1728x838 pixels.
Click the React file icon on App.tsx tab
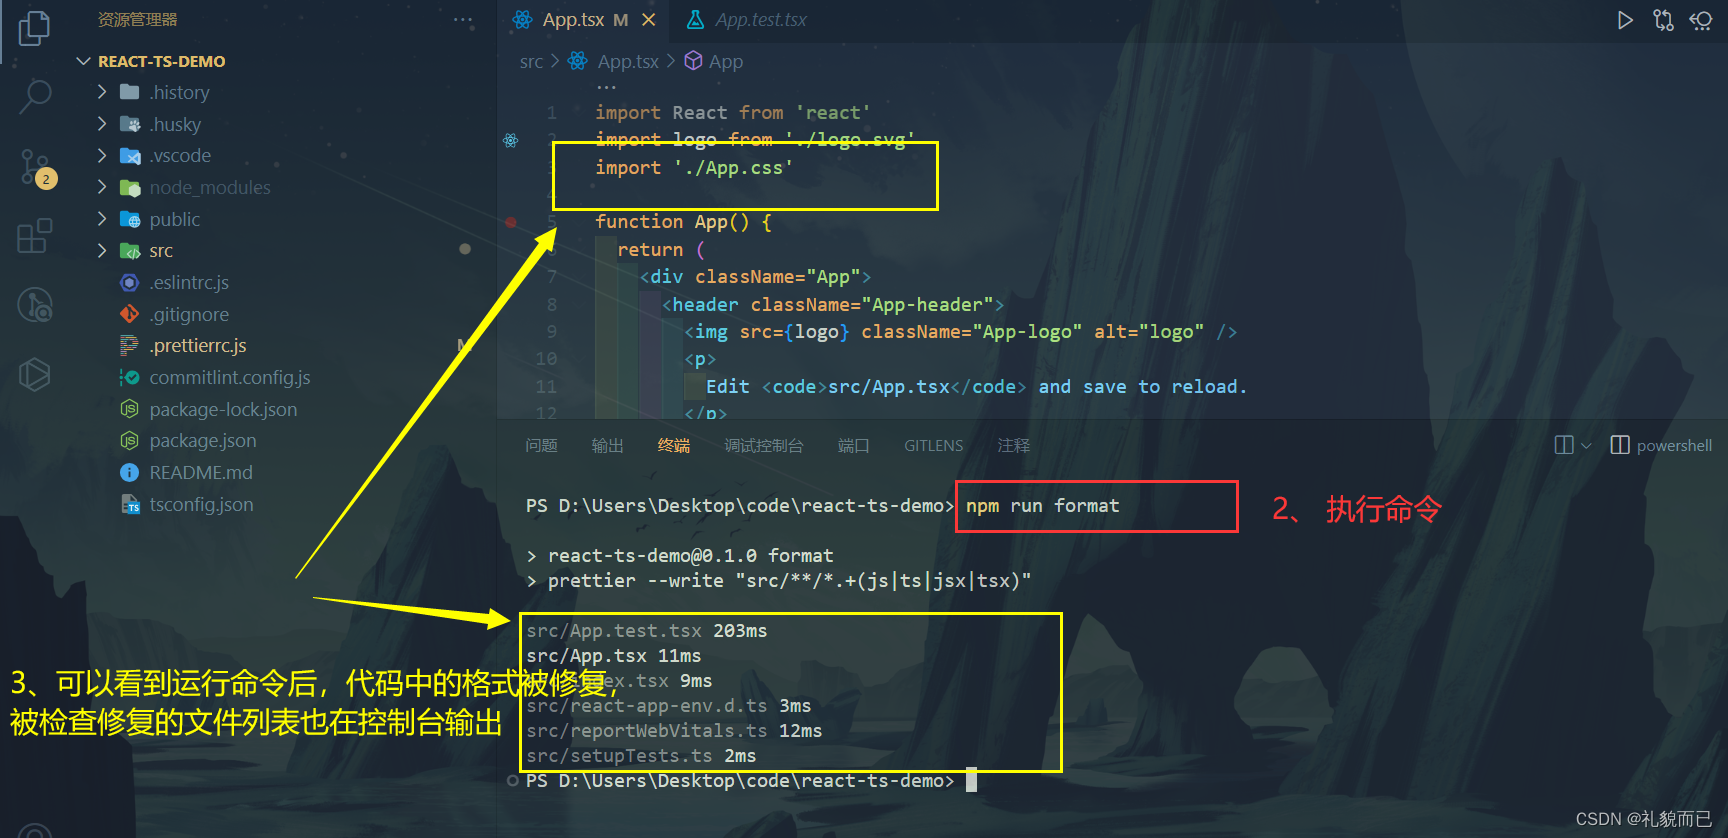coord(522,20)
